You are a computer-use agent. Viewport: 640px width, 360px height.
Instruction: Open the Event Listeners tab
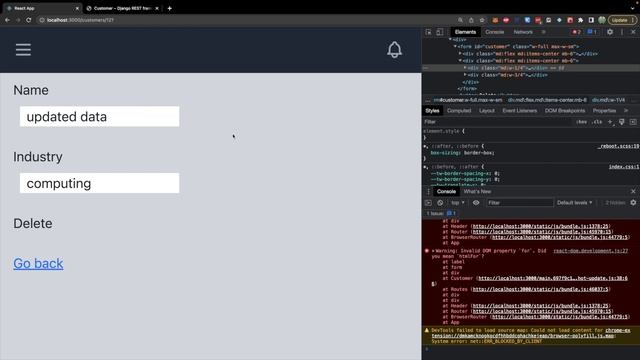(x=520, y=111)
